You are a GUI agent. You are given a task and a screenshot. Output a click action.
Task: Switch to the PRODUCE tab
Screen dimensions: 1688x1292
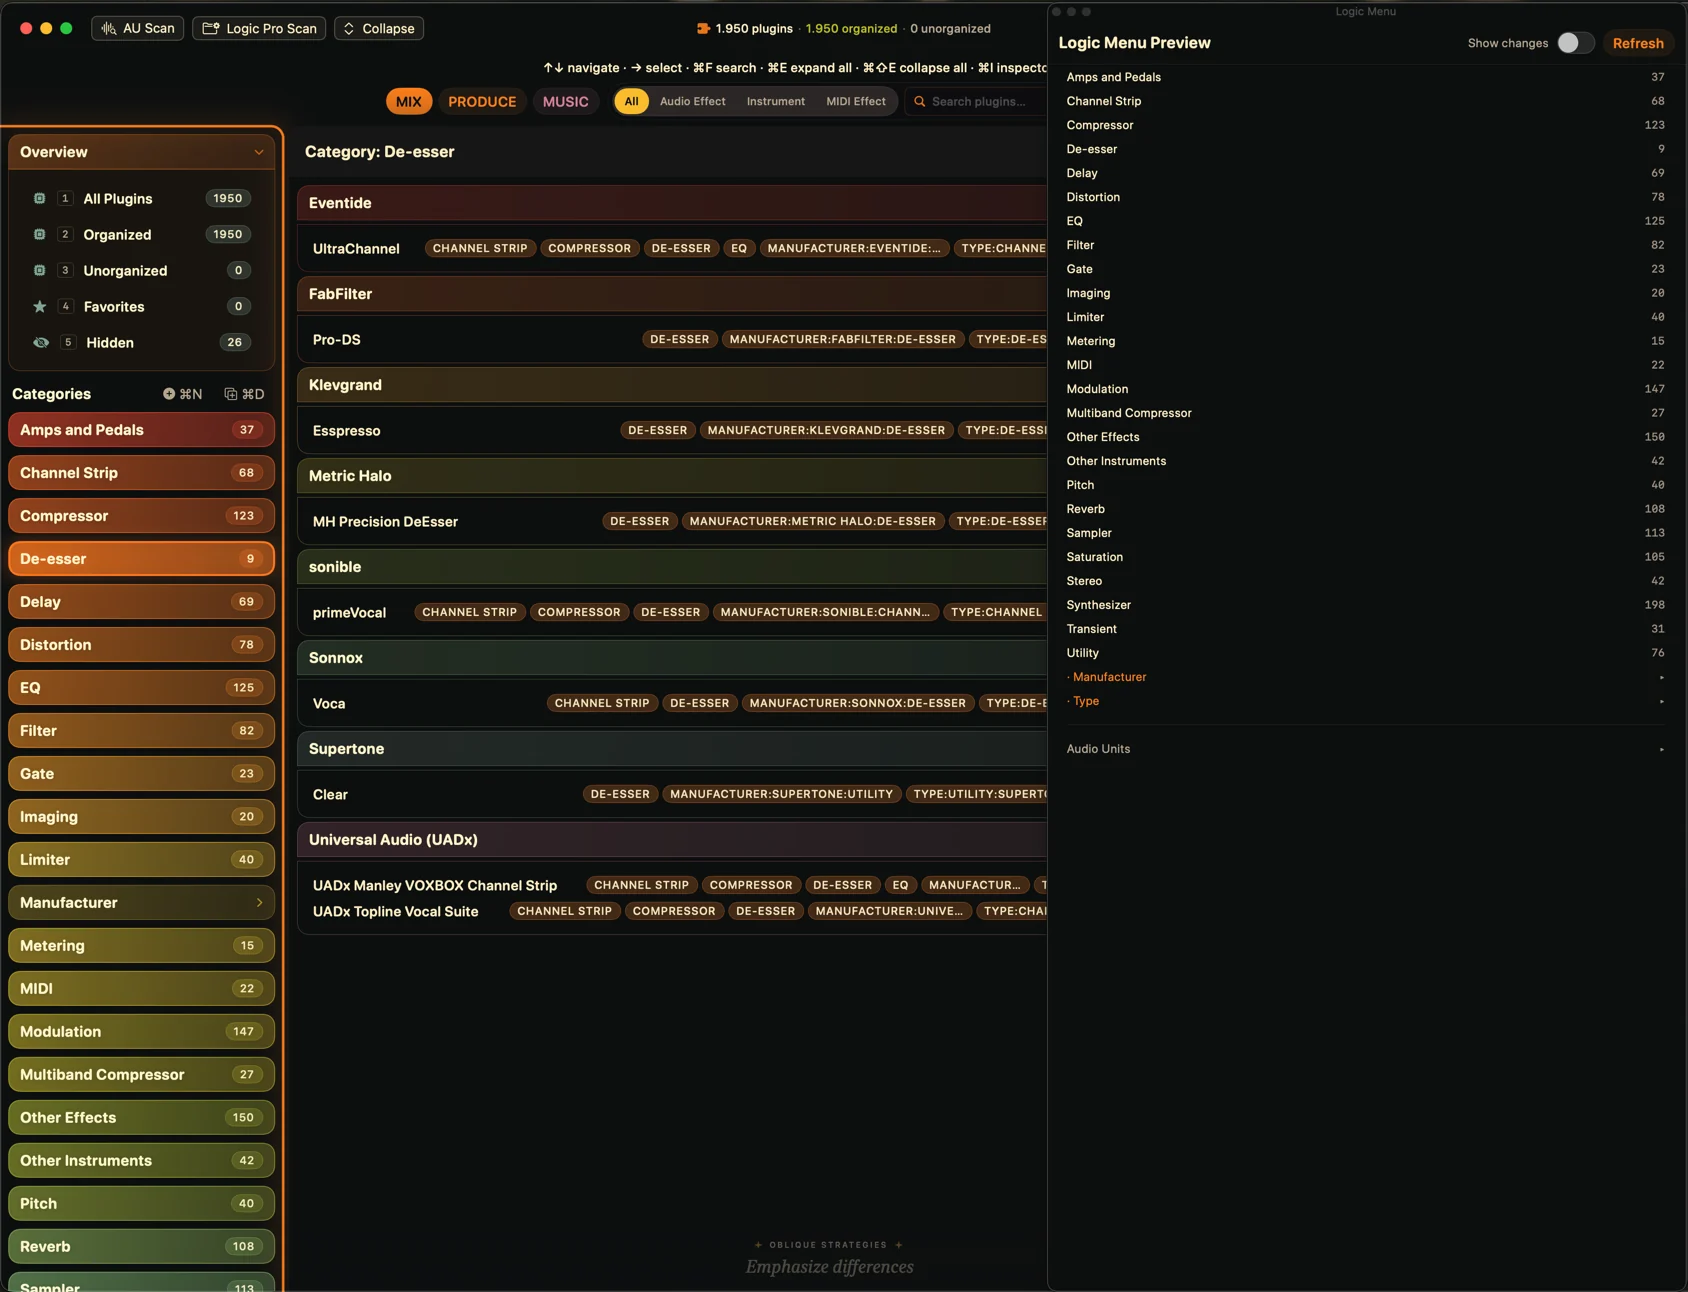point(482,102)
